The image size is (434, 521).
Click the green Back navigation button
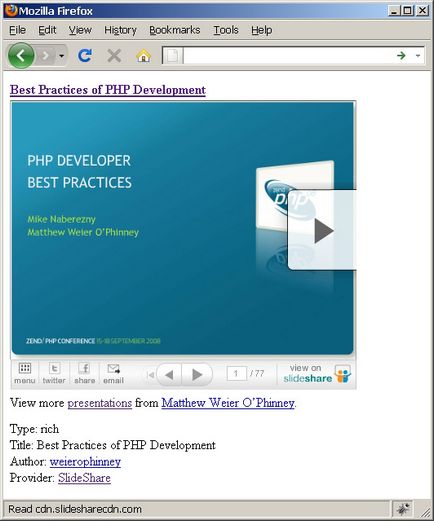(21, 56)
